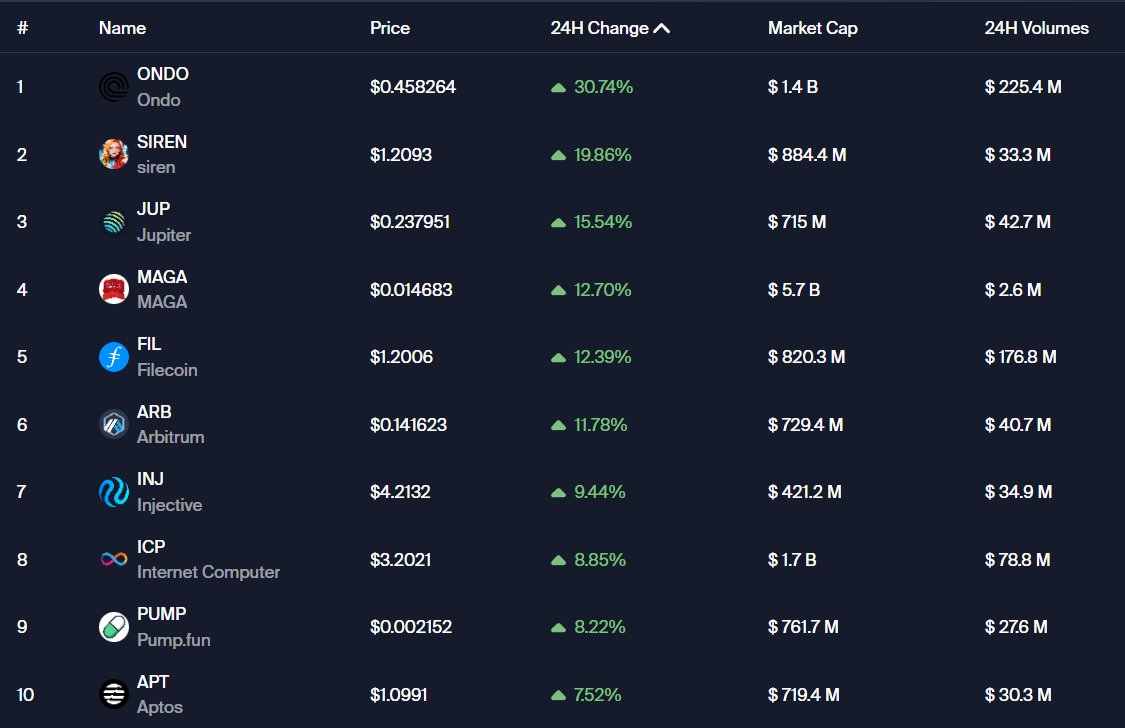
Task: Click the MAGA coin logo icon
Action: pyautogui.click(x=113, y=289)
